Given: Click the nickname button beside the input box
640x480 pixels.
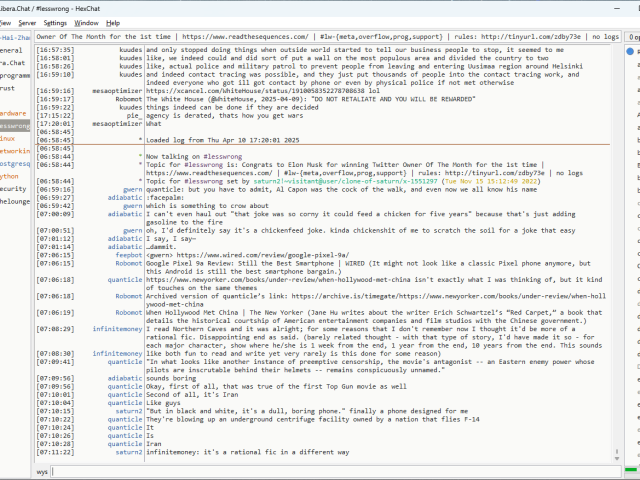Looking at the screenshot, I should [x=42, y=471].
